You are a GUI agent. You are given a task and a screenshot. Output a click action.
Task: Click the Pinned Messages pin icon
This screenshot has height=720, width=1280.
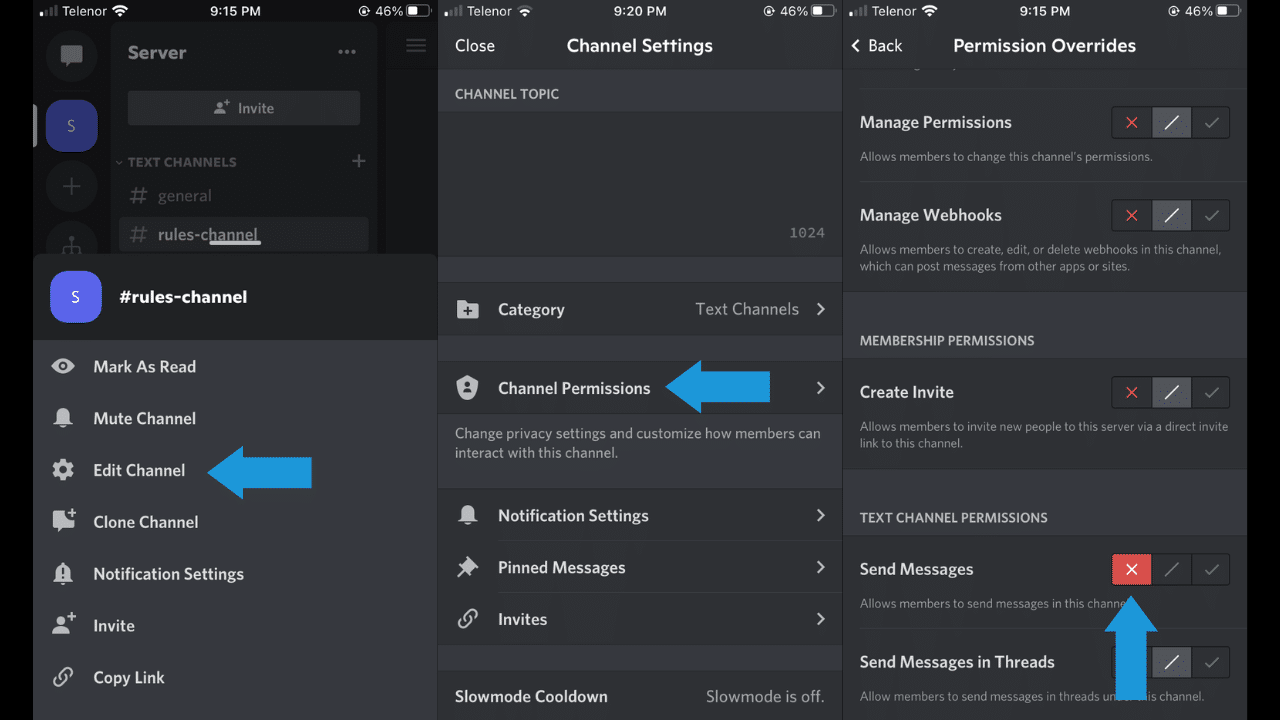click(468, 566)
